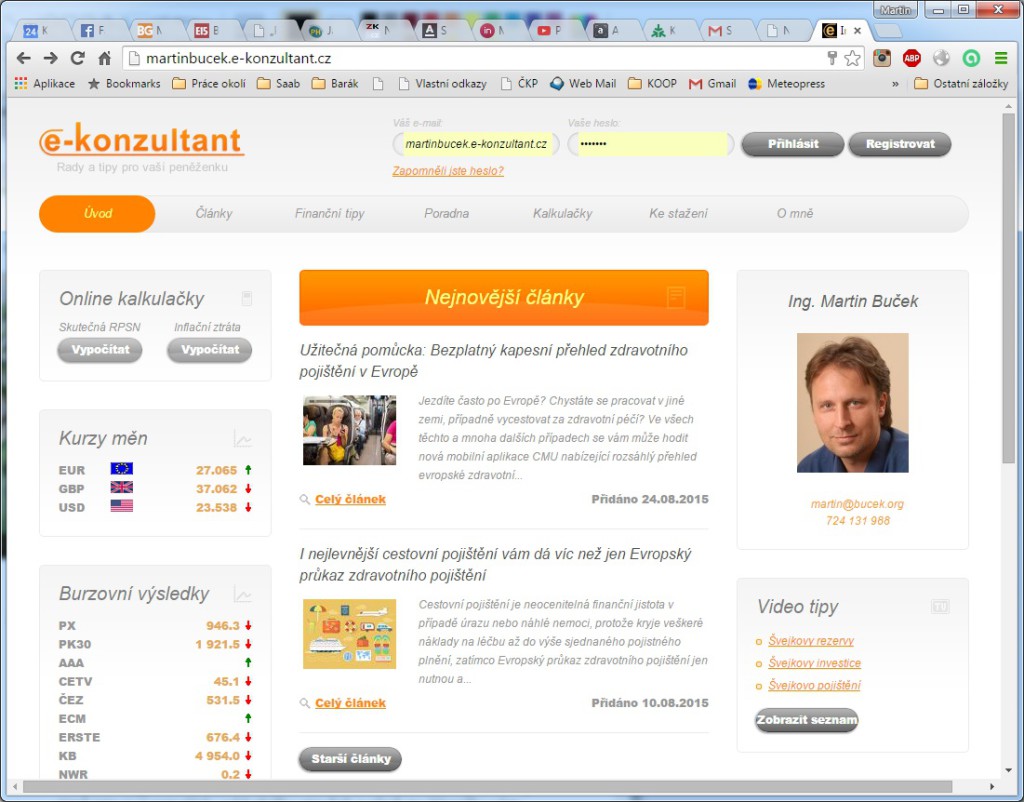Open the ČKP bookmark
The height and width of the screenshot is (802, 1024).
(x=519, y=84)
